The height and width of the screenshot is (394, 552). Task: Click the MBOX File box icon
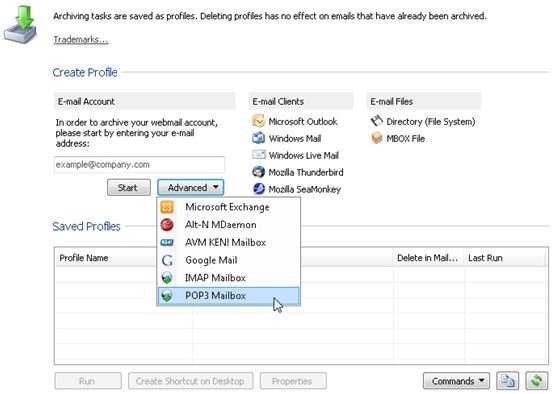click(x=376, y=138)
